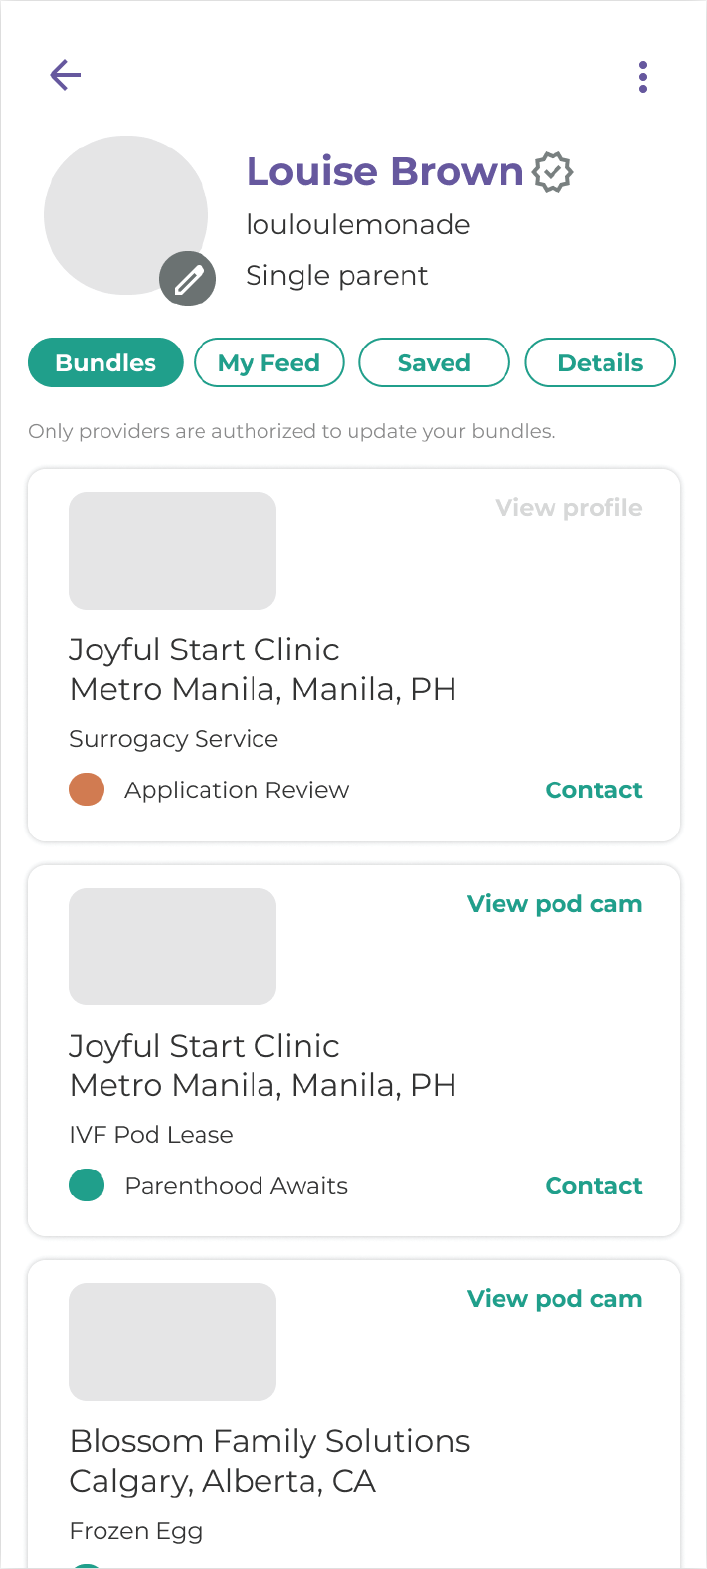Tap the pencil edit-photo icon

[188, 279]
